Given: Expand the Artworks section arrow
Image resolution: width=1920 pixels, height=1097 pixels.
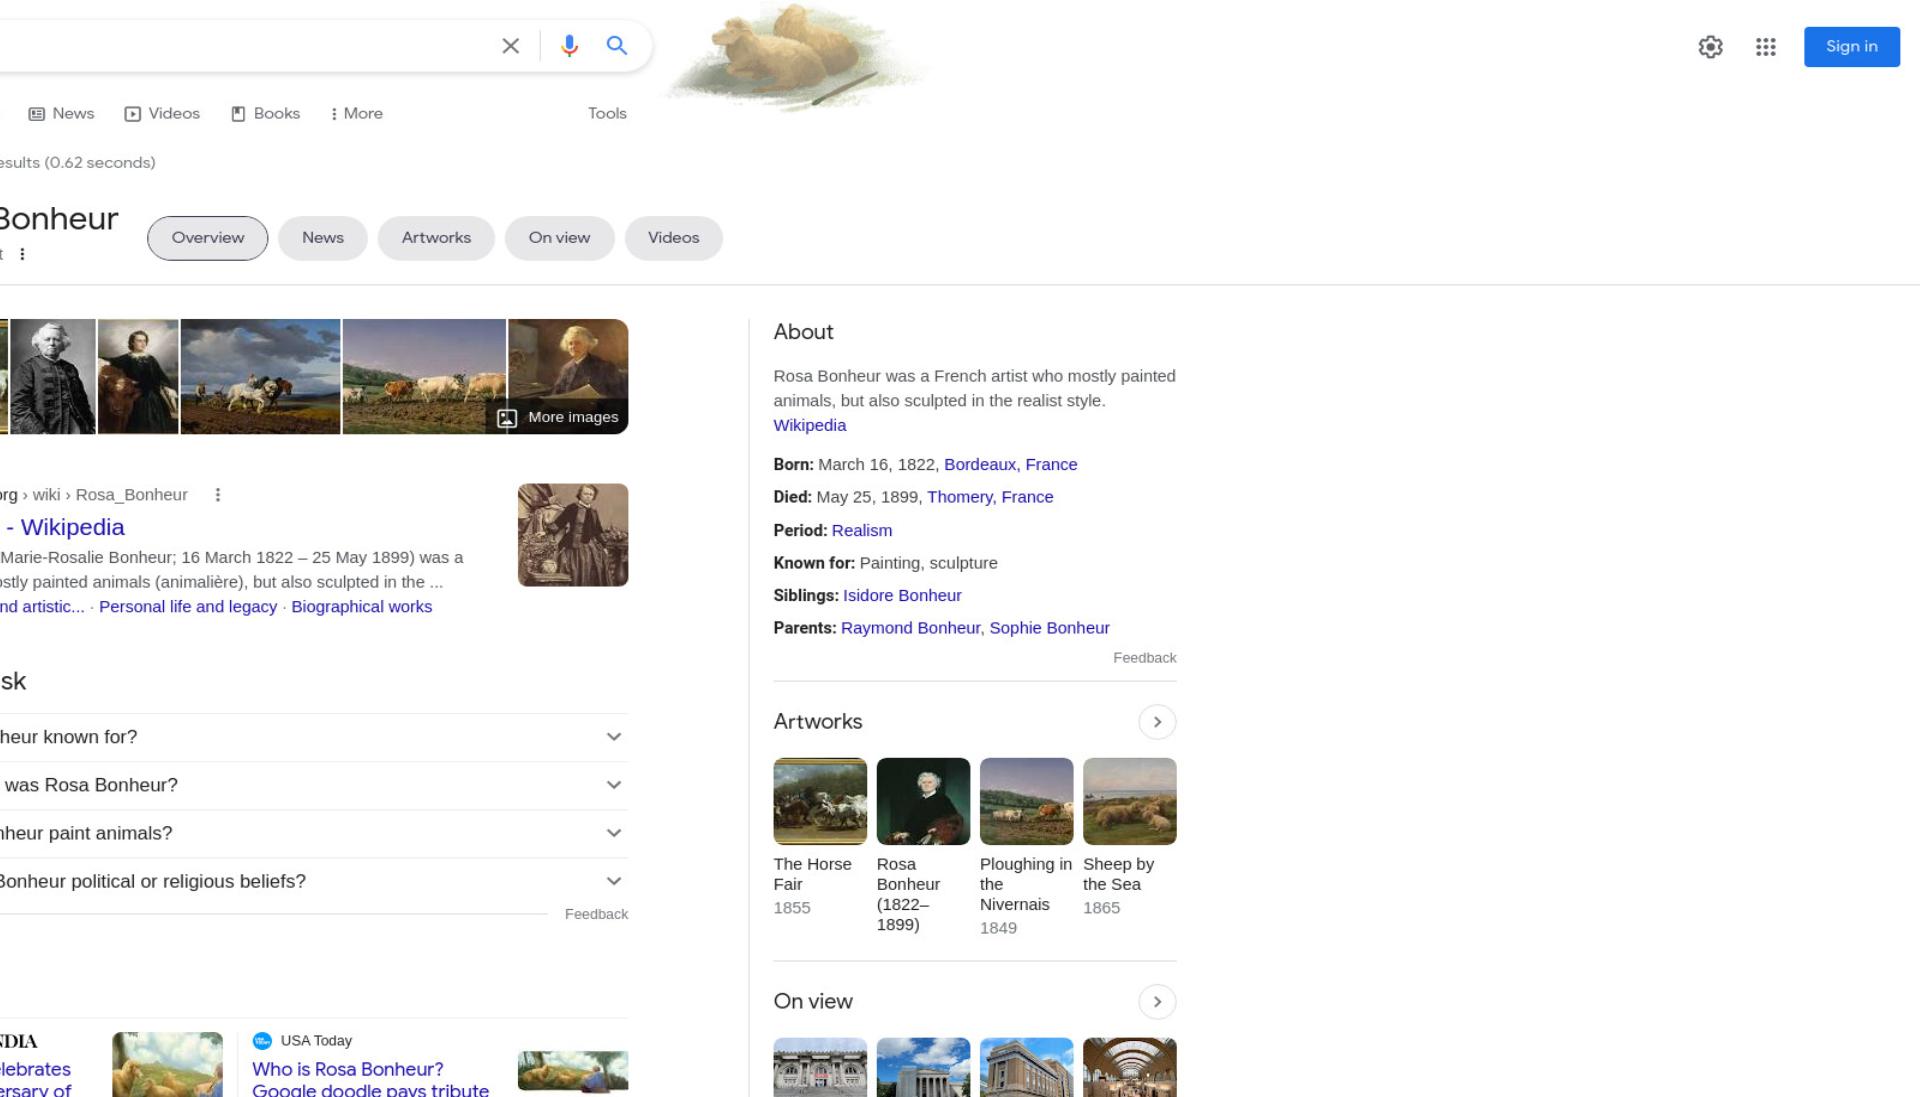Looking at the screenshot, I should tap(1157, 722).
